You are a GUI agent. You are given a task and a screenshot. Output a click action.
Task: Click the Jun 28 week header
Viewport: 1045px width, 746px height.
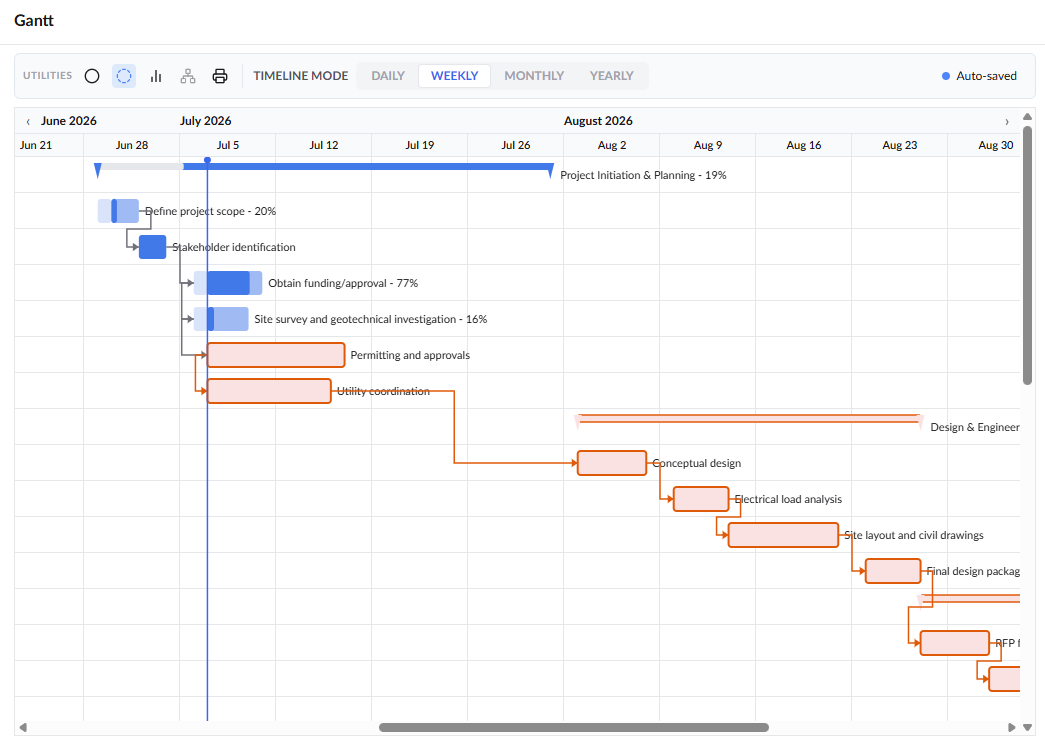[132, 145]
